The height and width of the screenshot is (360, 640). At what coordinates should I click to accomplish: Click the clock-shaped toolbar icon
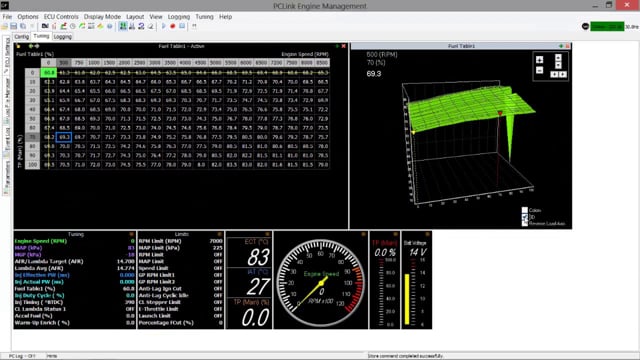point(73,26)
